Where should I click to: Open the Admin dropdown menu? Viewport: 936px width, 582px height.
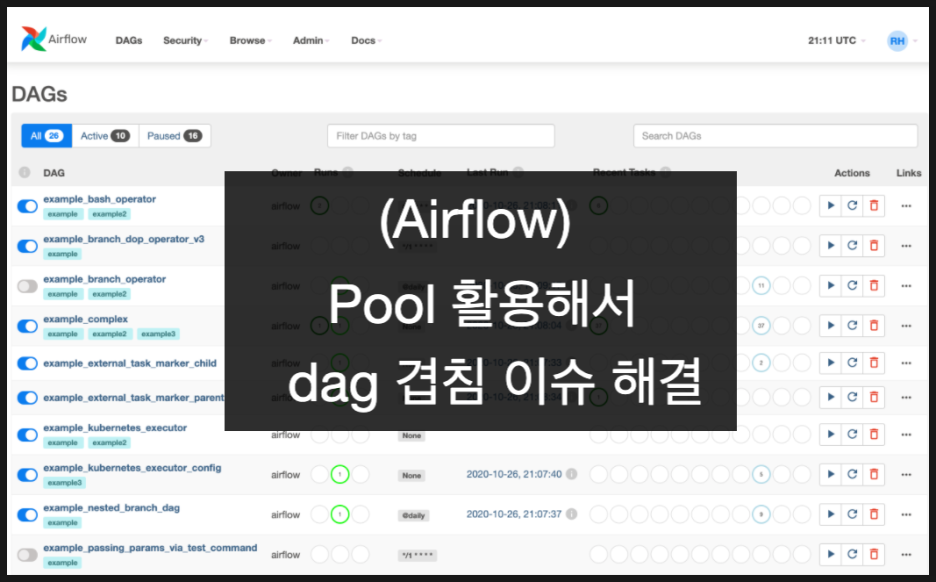point(311,41)
